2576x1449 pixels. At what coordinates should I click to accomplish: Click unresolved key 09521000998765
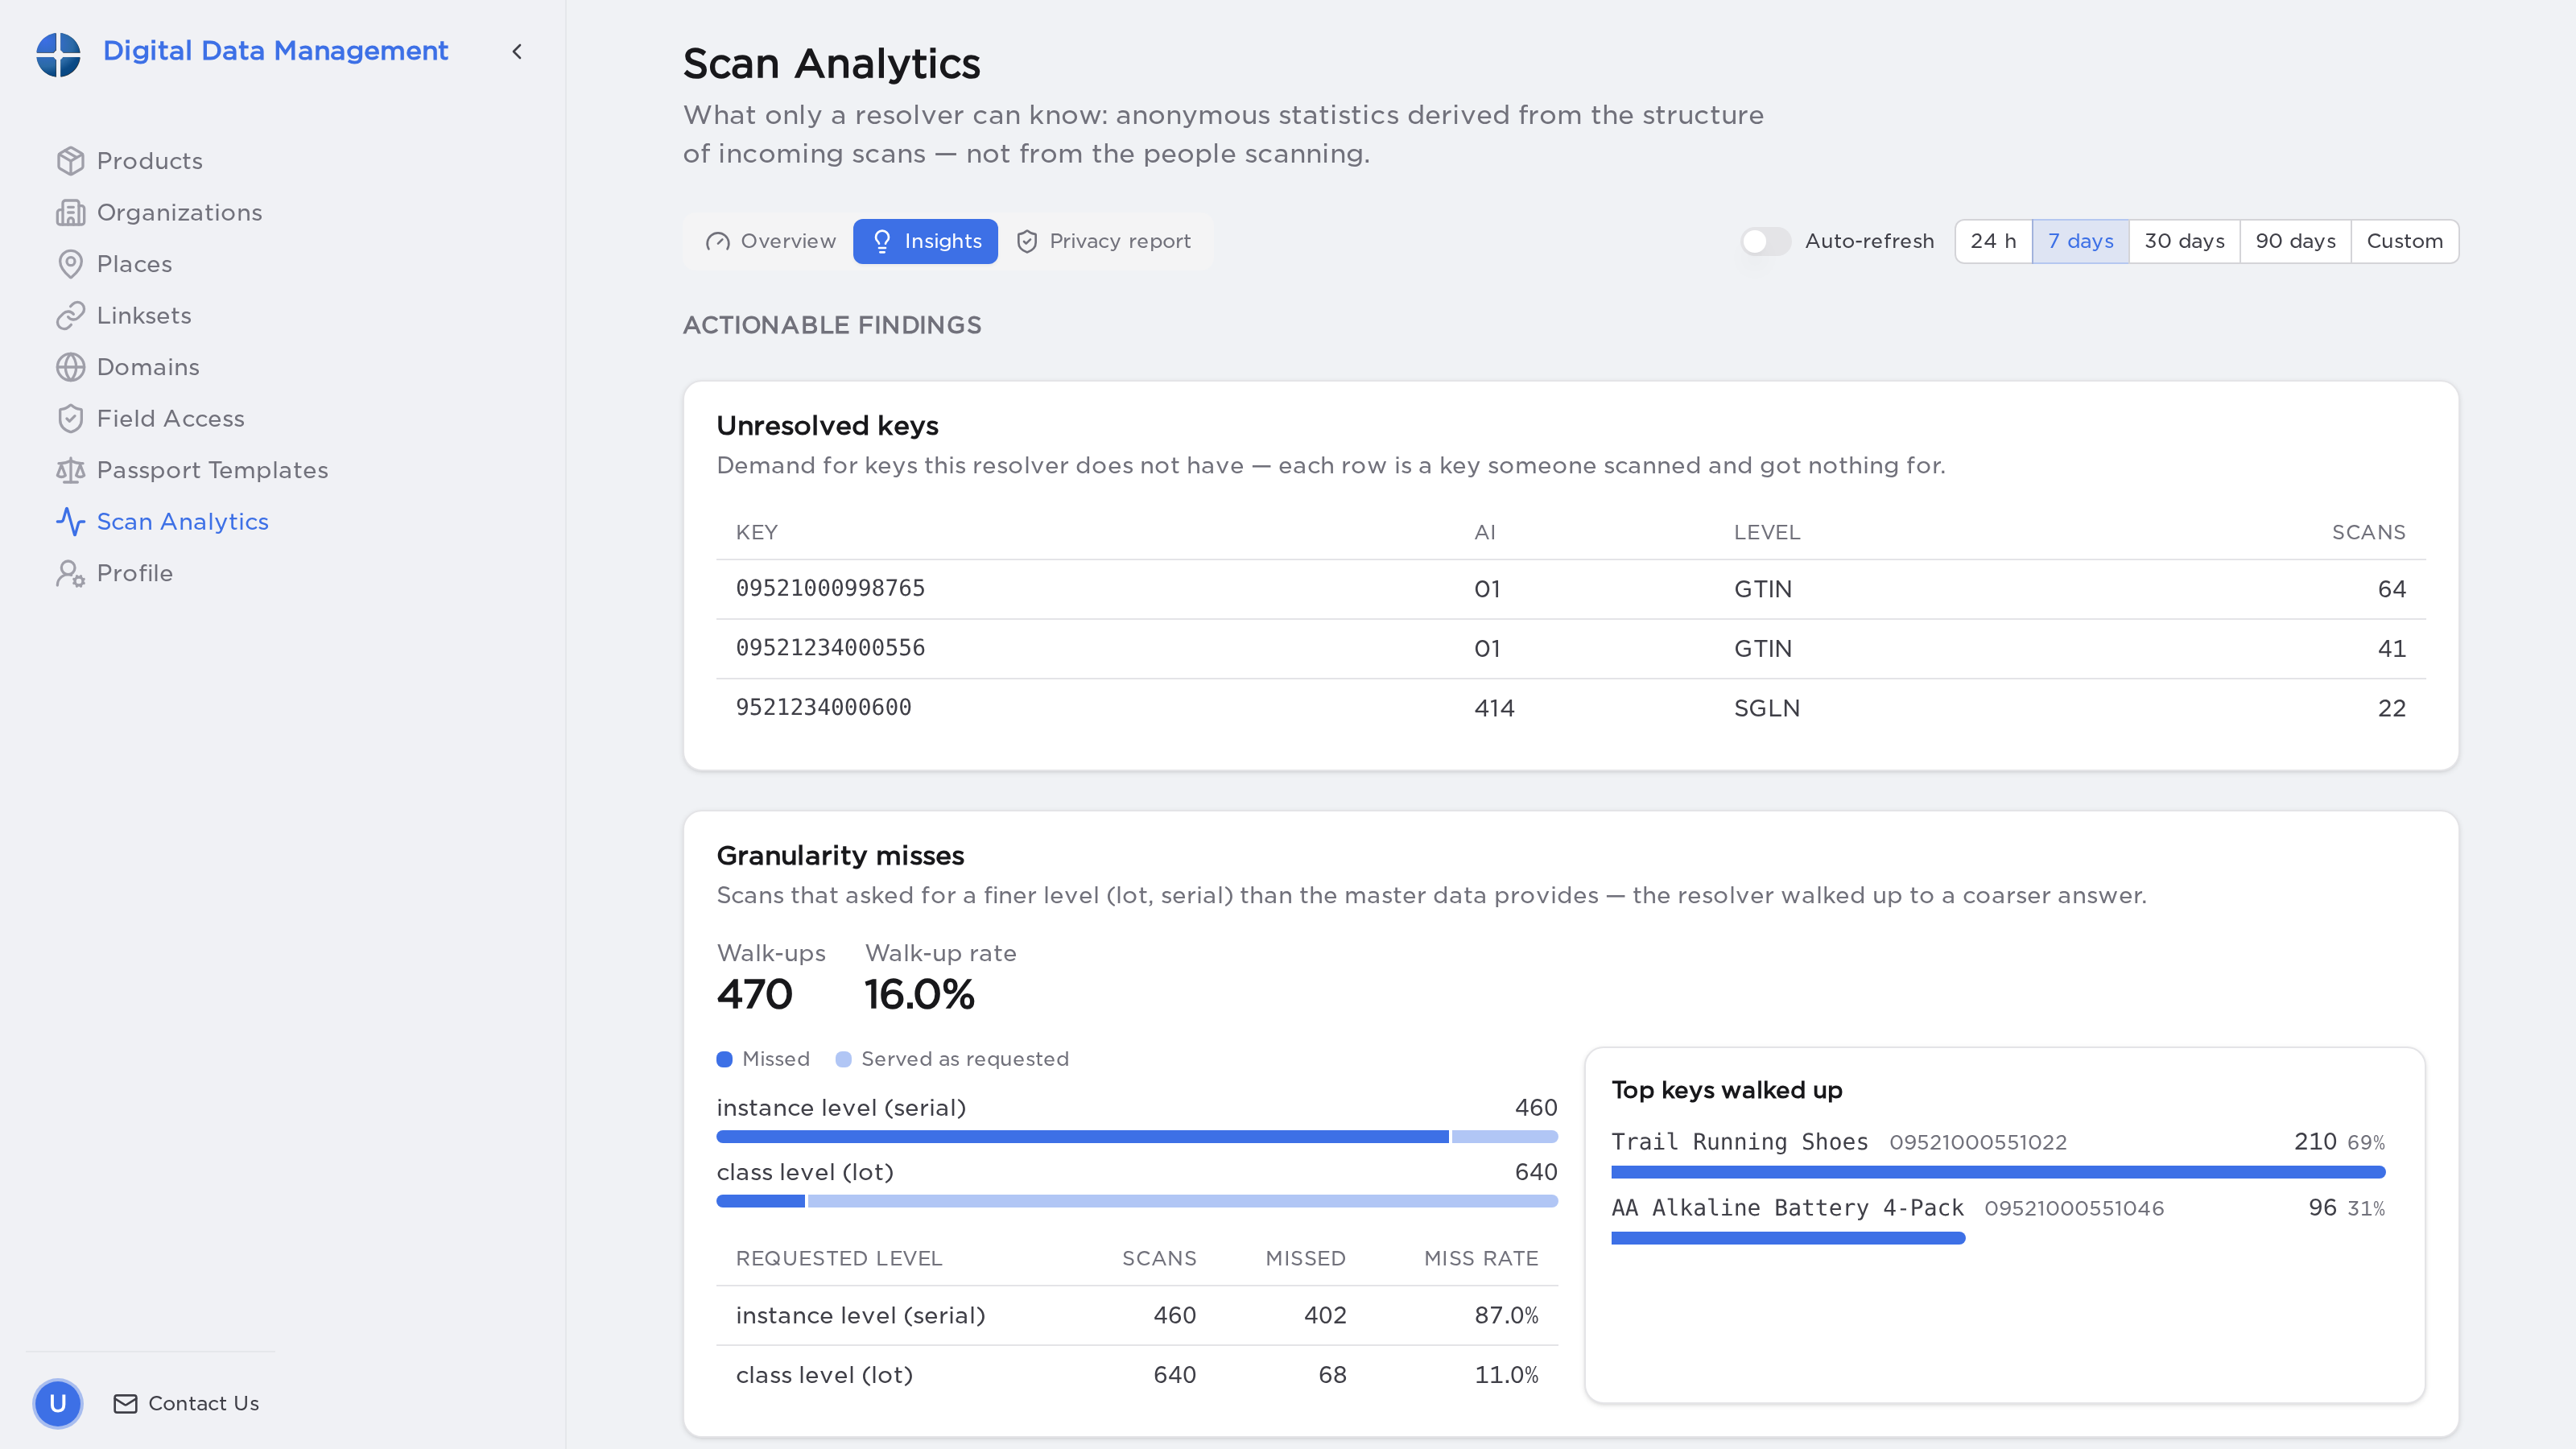click(830, 588)
